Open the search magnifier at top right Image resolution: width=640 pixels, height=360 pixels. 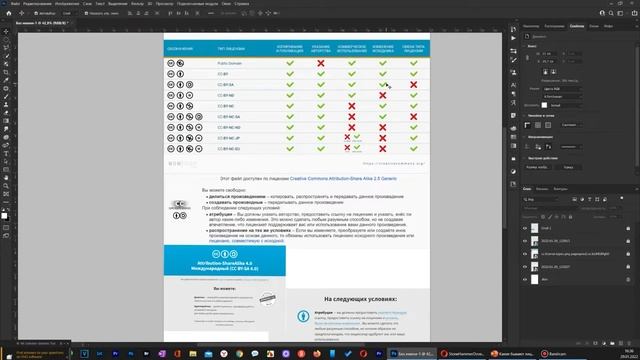611,13
